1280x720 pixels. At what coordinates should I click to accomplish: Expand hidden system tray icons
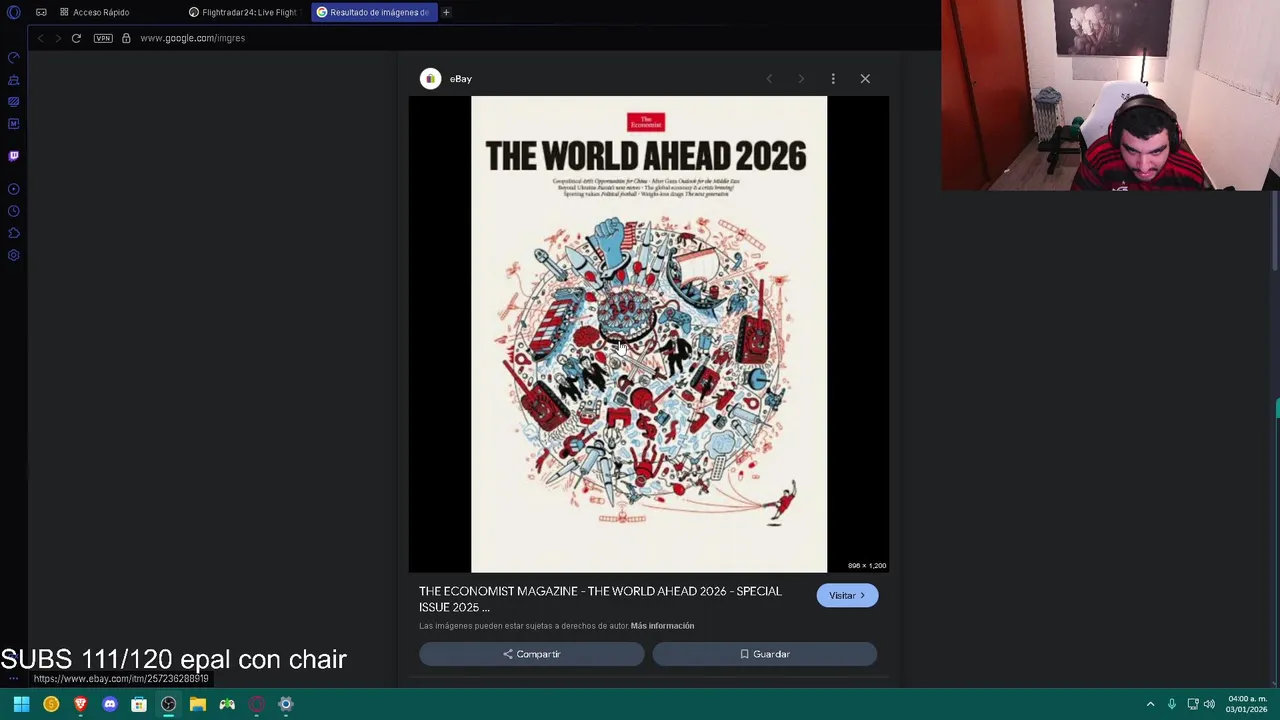coord(1150,704)
